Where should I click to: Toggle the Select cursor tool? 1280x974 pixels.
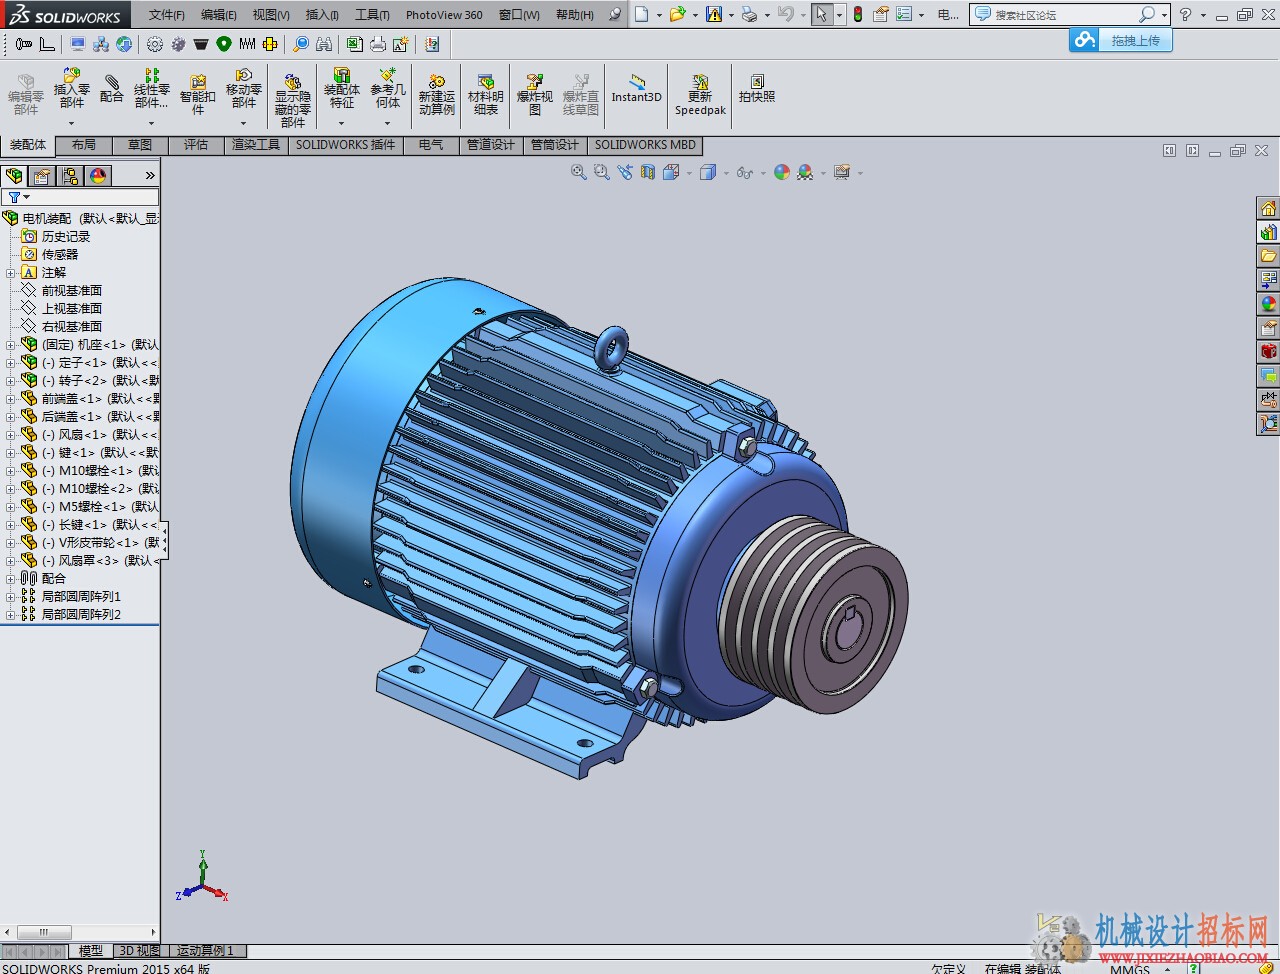821,14
